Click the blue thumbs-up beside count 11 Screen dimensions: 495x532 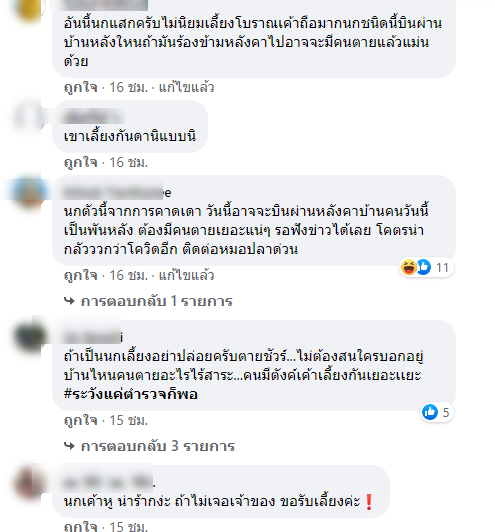tap(423, 267)
